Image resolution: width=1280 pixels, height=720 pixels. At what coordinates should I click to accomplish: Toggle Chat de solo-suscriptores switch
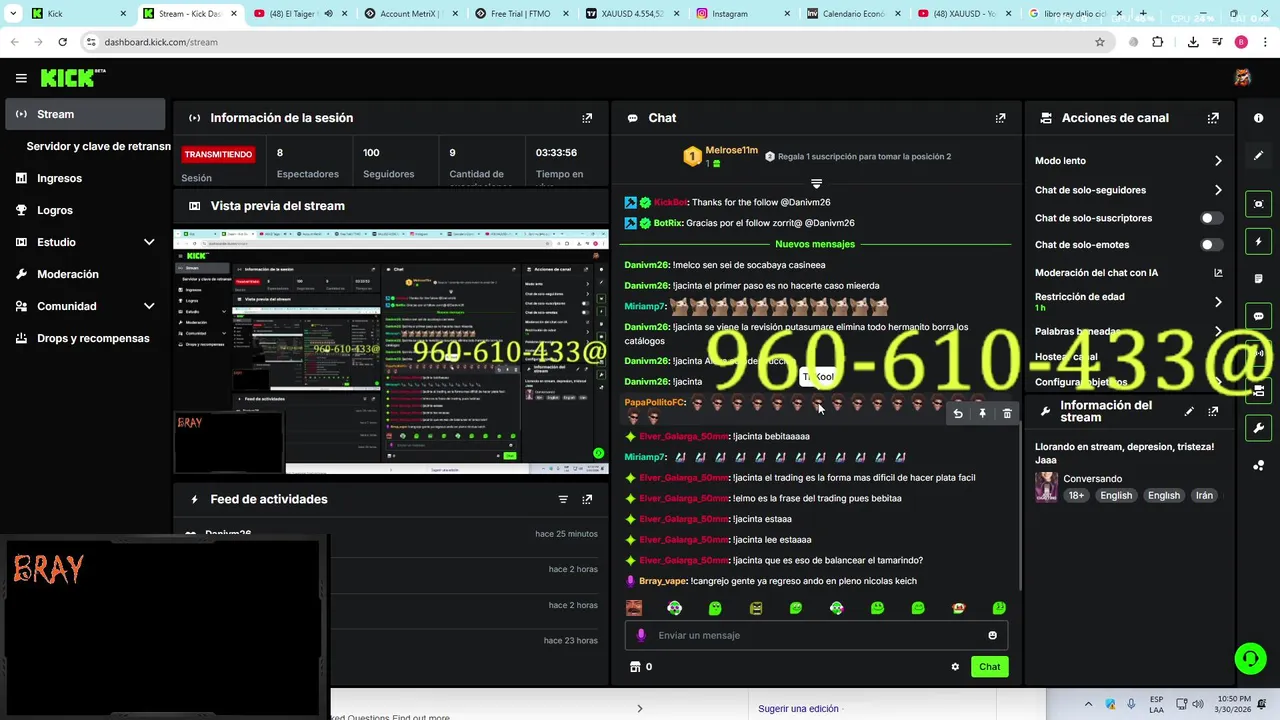[1211, 218]
